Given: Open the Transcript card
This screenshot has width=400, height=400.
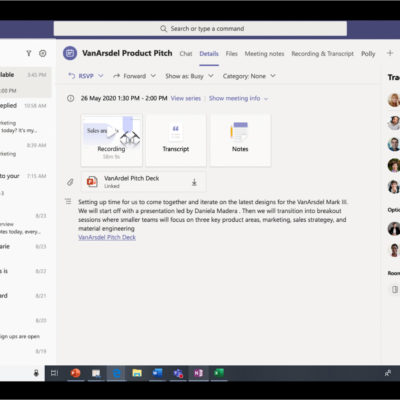Looking at the screenshot, I should [176, 140].
